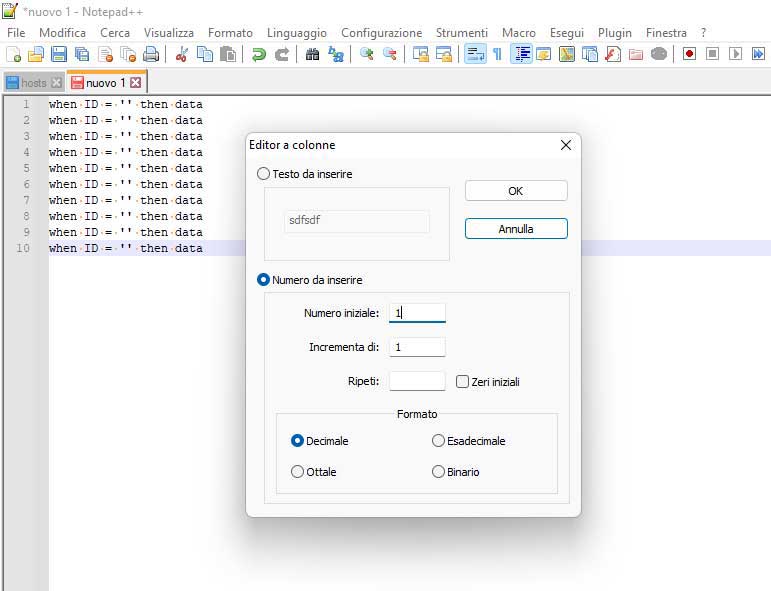
Task: Open the Plugin menu
Action: point(614,33)
